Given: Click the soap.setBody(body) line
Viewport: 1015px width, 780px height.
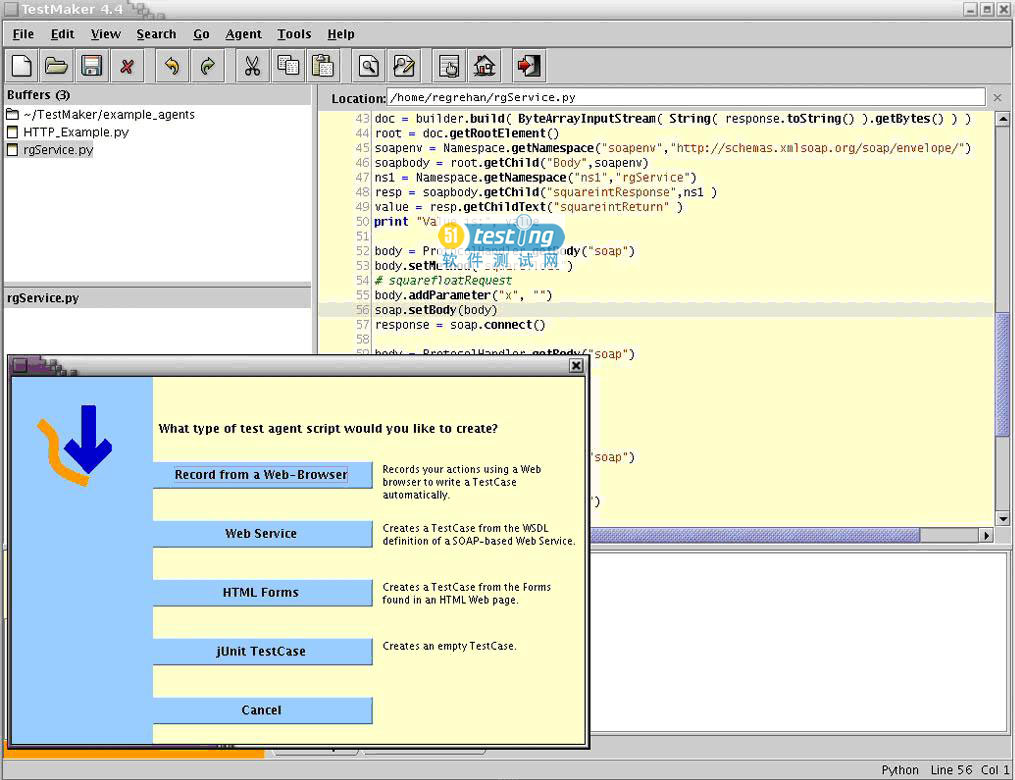Looking at the screenshot, I should pos(436,310).
